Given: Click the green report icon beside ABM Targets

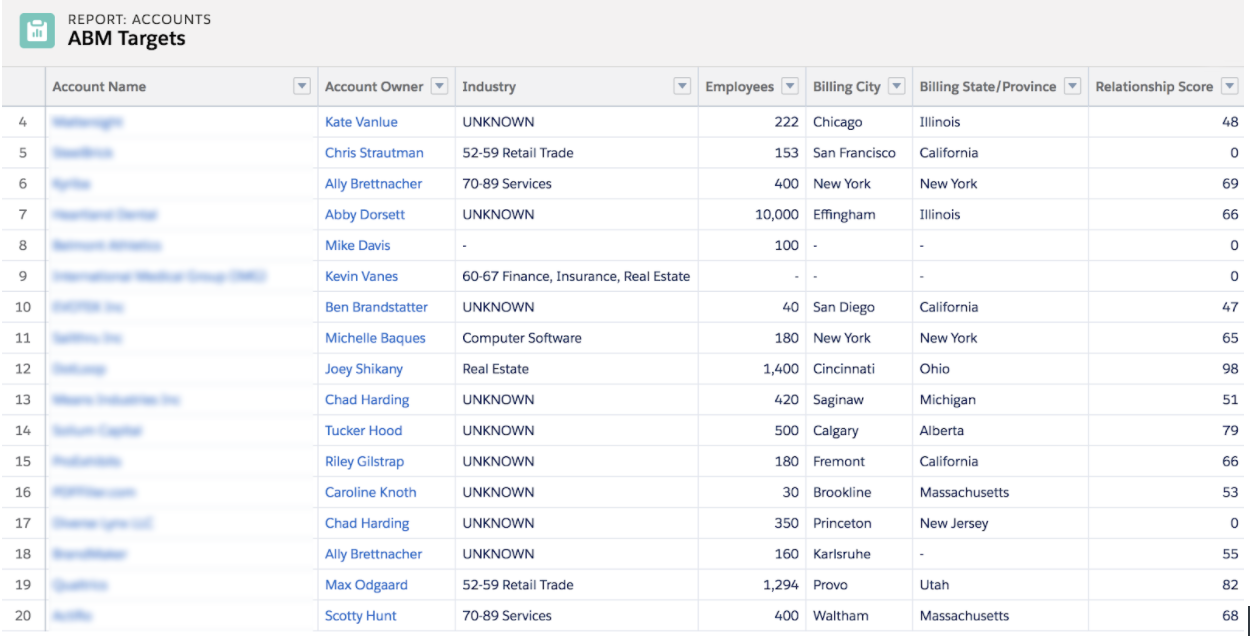Looking at the screenshot, I should 37,30.
